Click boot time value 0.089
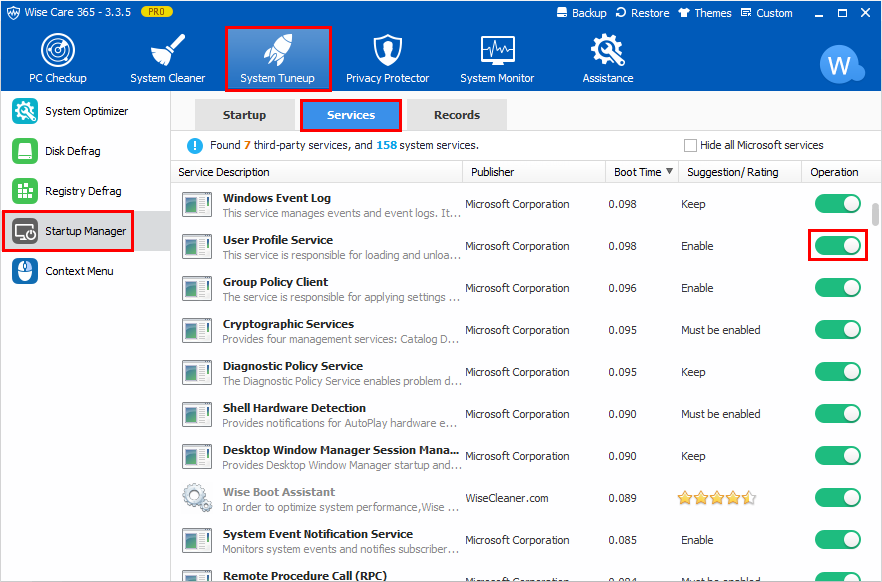 622,498
